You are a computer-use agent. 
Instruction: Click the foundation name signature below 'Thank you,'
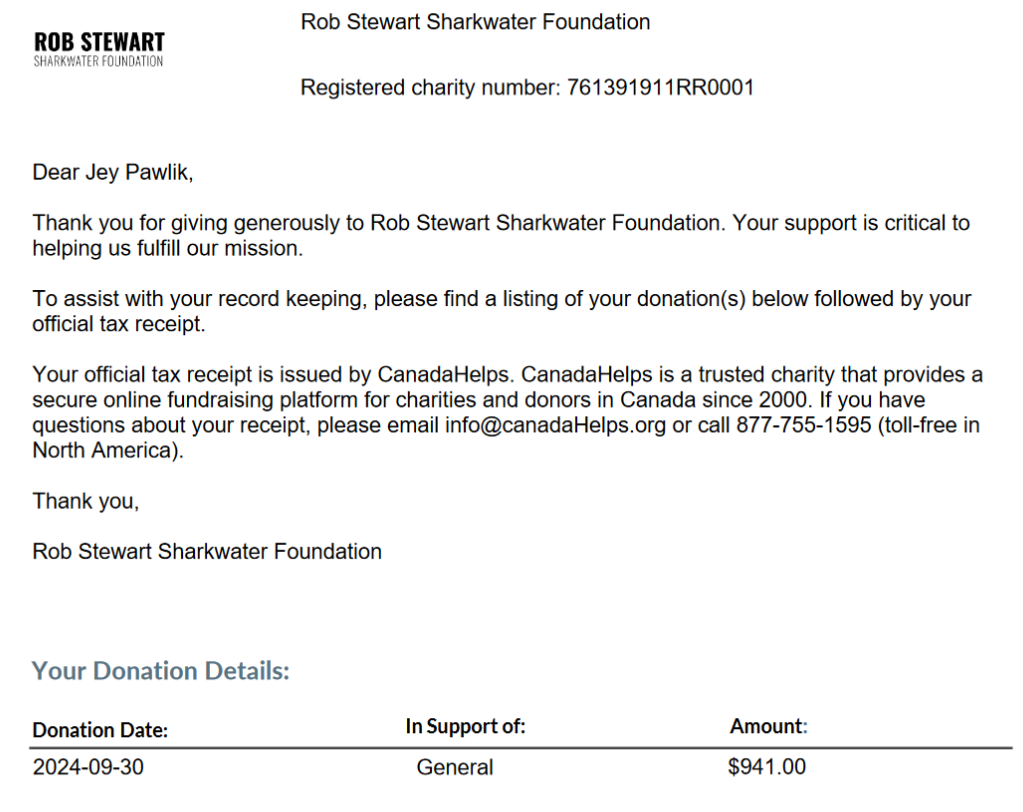click(x=207, y=551)
